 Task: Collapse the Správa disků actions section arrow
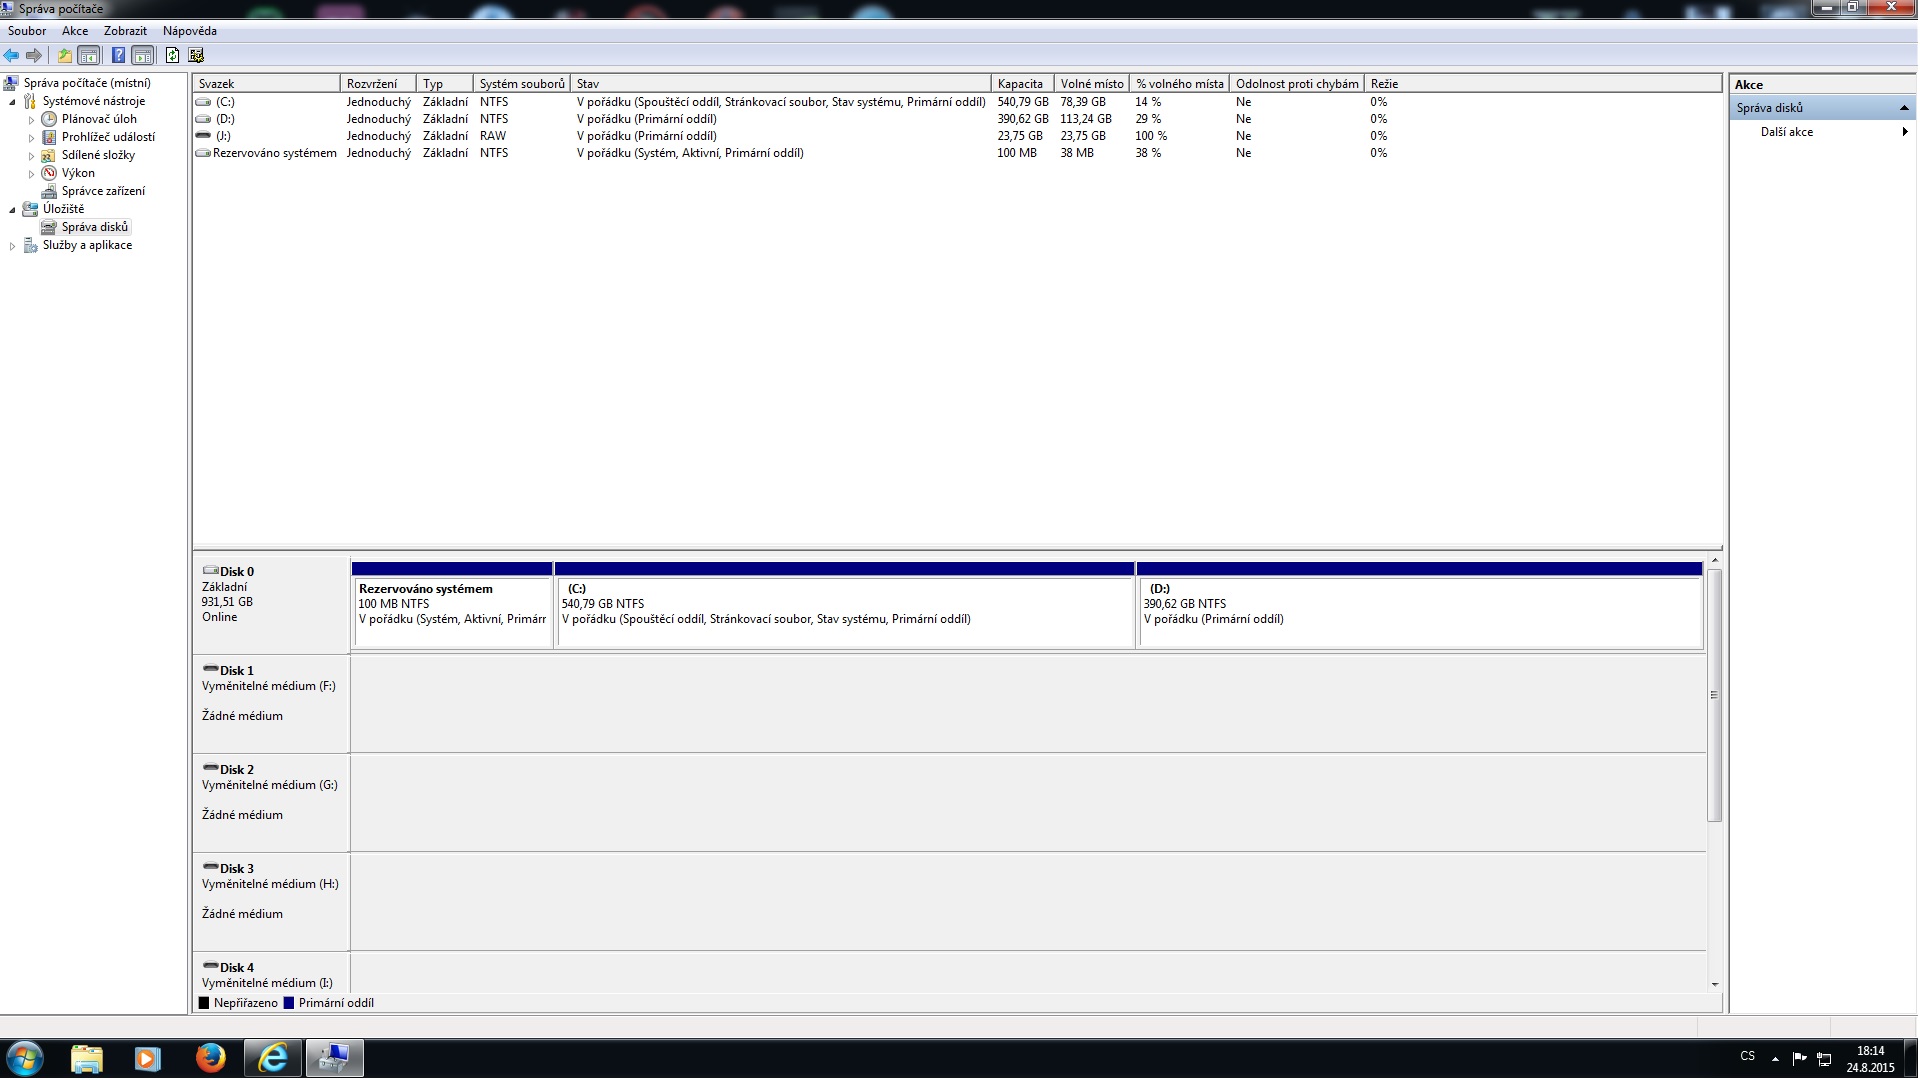click(1904, 108)
